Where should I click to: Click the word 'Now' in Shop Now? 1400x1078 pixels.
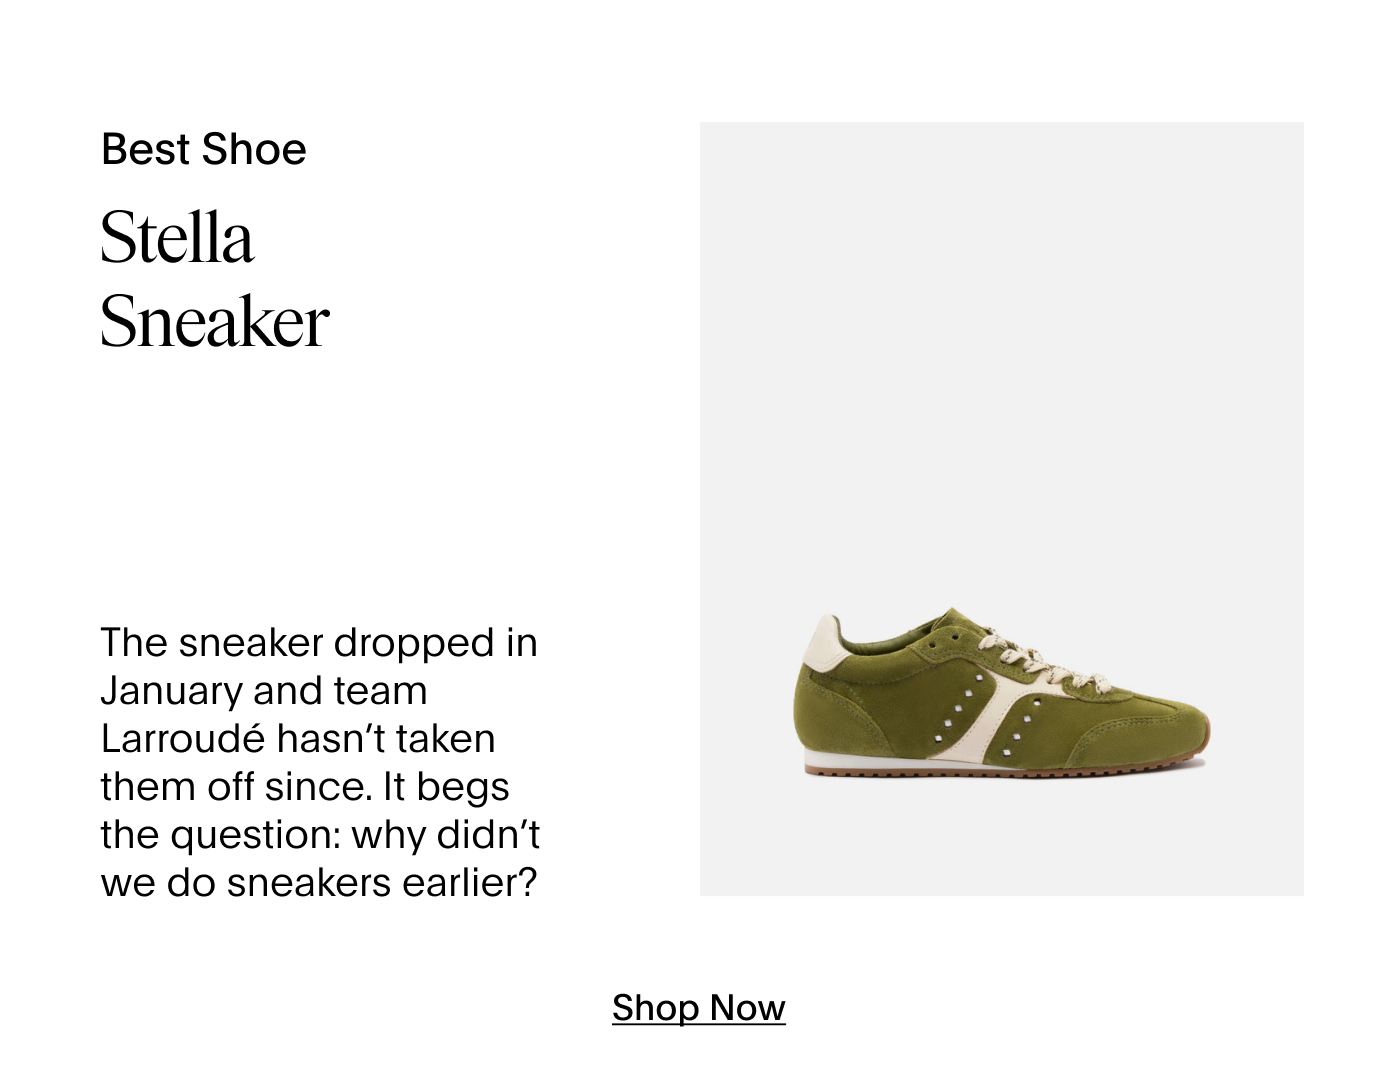[x=747, y=1008]
